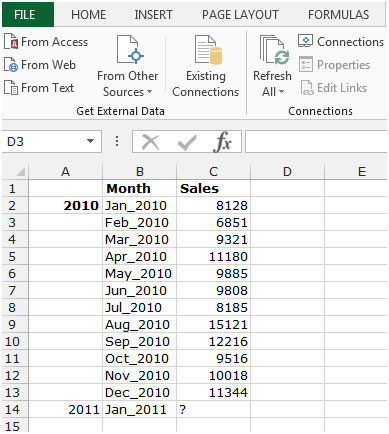Click the From Text file icon
This screenshot has height=434, width=389.
click(11, 88)
